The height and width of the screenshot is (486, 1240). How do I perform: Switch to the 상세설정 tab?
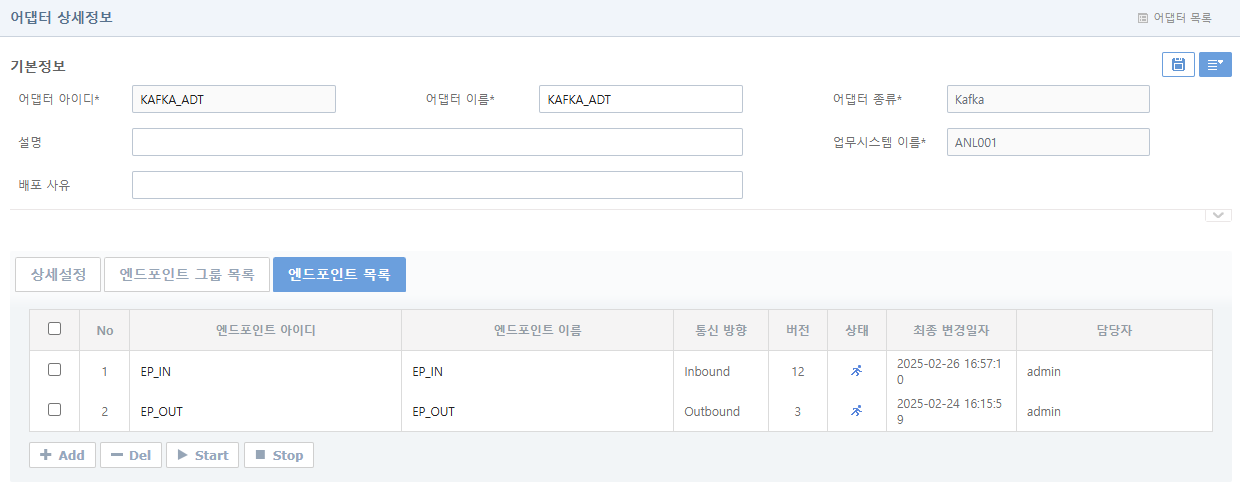pos(58,274)
